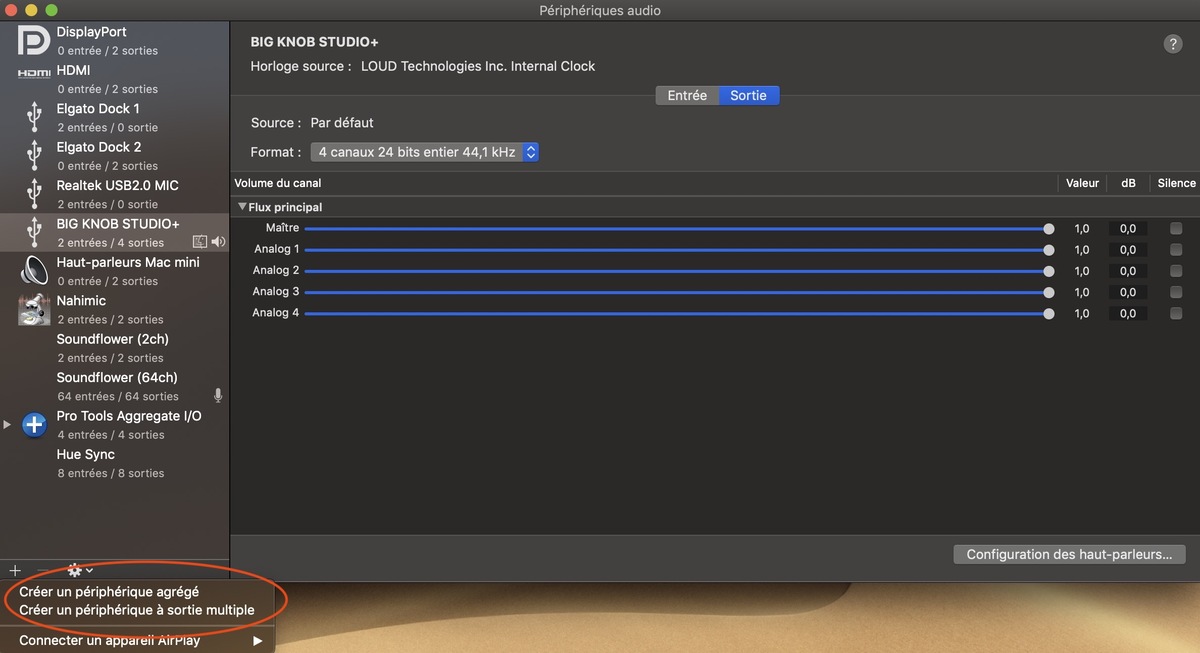Click the Silence column header
Screen dimensions: 1200x653
click(1176, 183)
